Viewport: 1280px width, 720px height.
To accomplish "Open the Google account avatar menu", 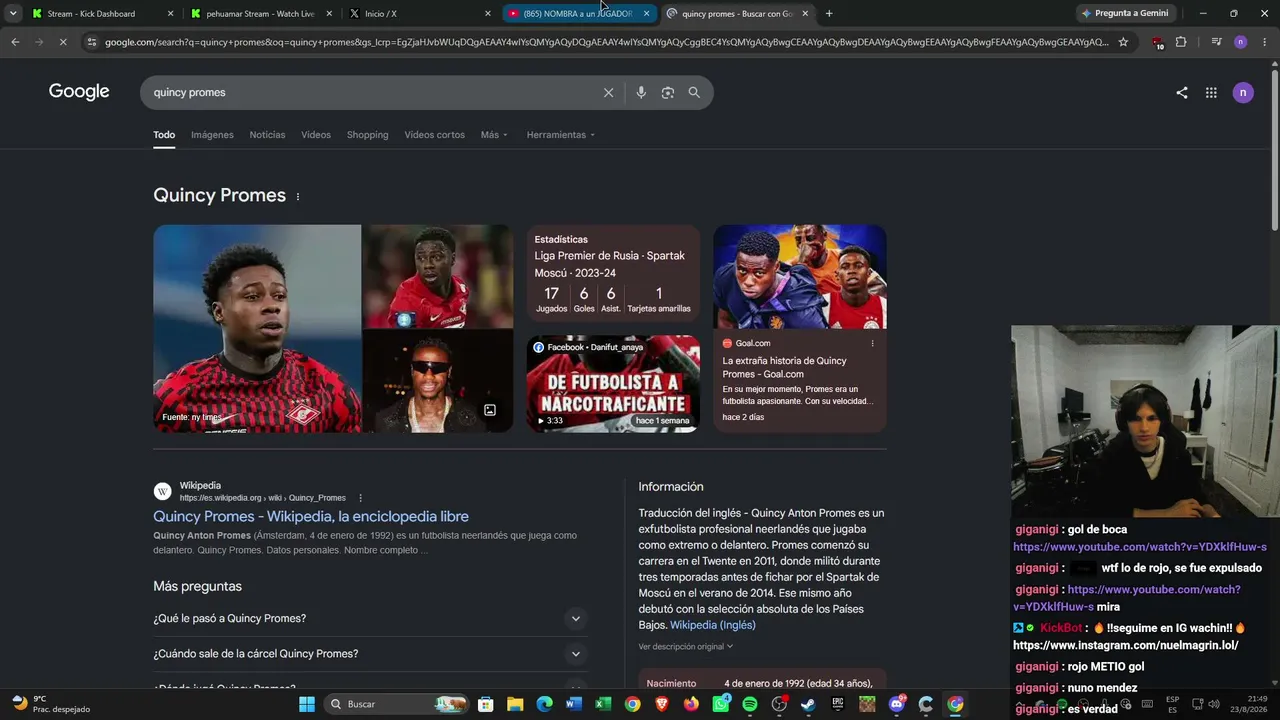I will point(1243,92).
